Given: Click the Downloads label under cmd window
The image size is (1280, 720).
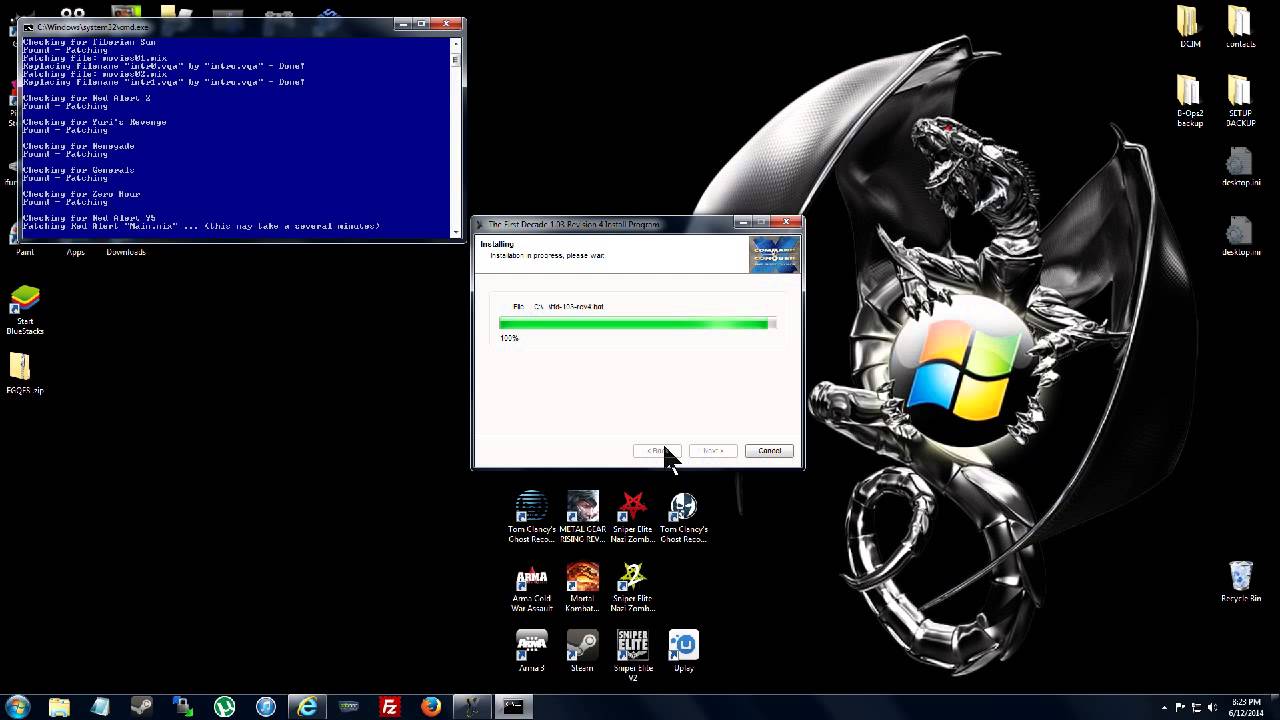Looking at the screenshot, I should pos(125,252).
